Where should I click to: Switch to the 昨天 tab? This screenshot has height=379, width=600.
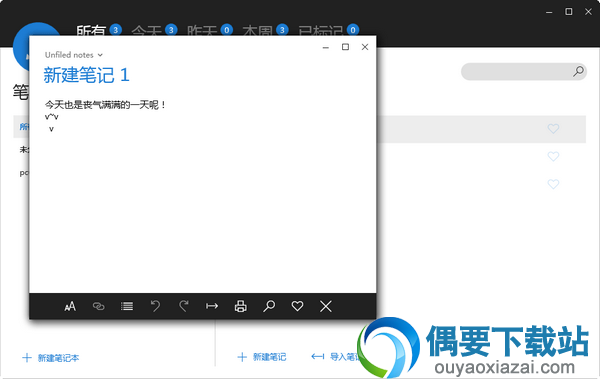pyautogui.click(x=210, y=30)
